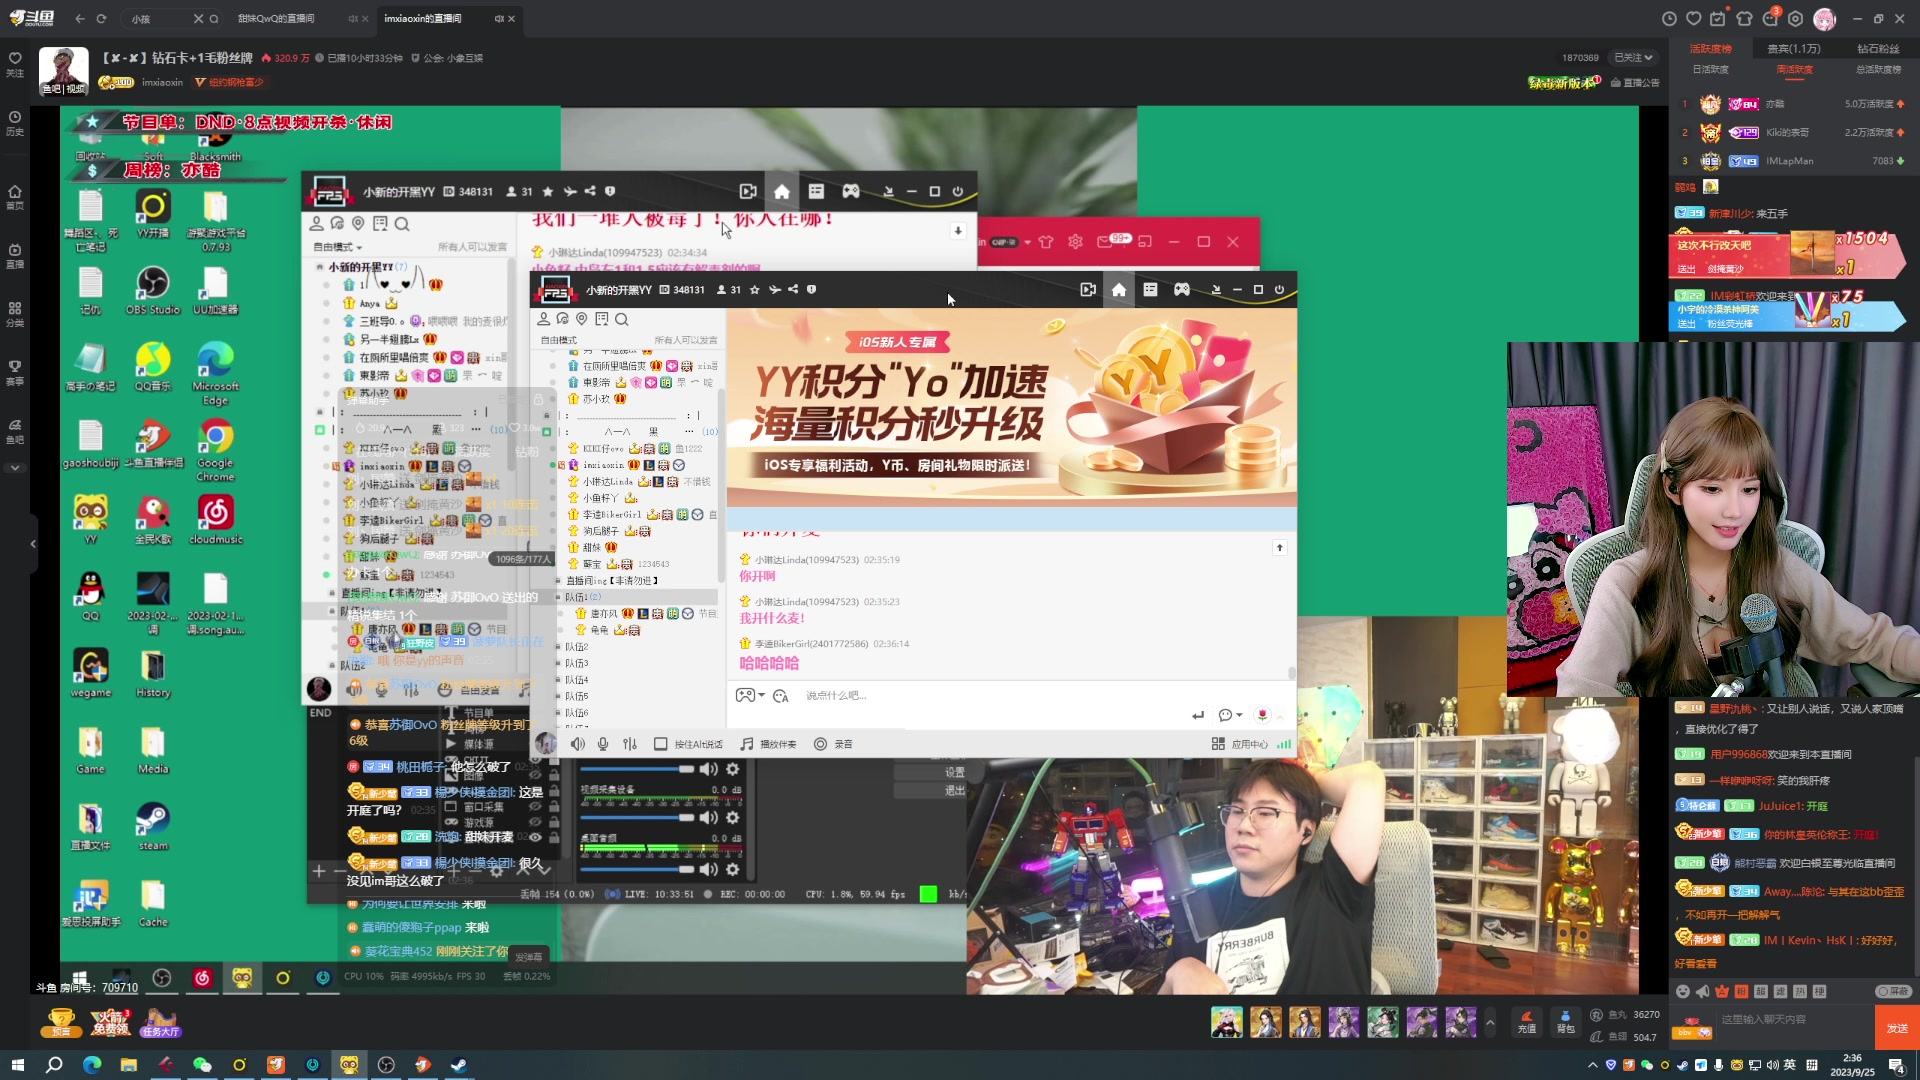The width and height of the screenshot is (1920, 1080).
Task: Click the home icon in front YY window
Action: coord(1119,289)
